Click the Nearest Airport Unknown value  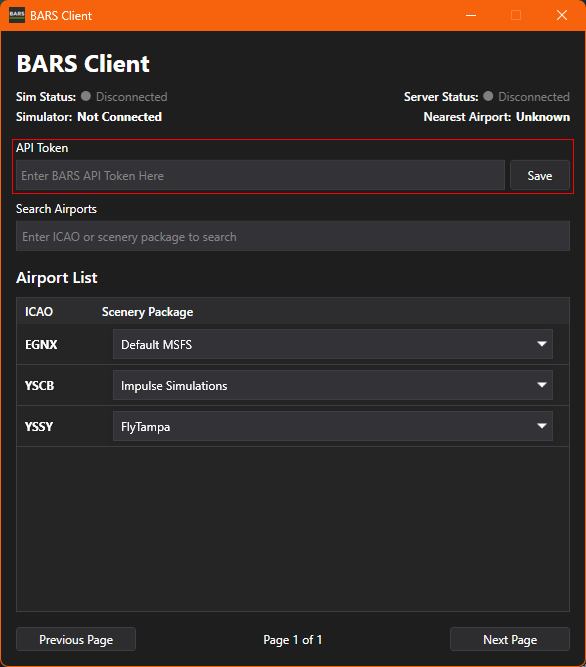tap(543, 117)
